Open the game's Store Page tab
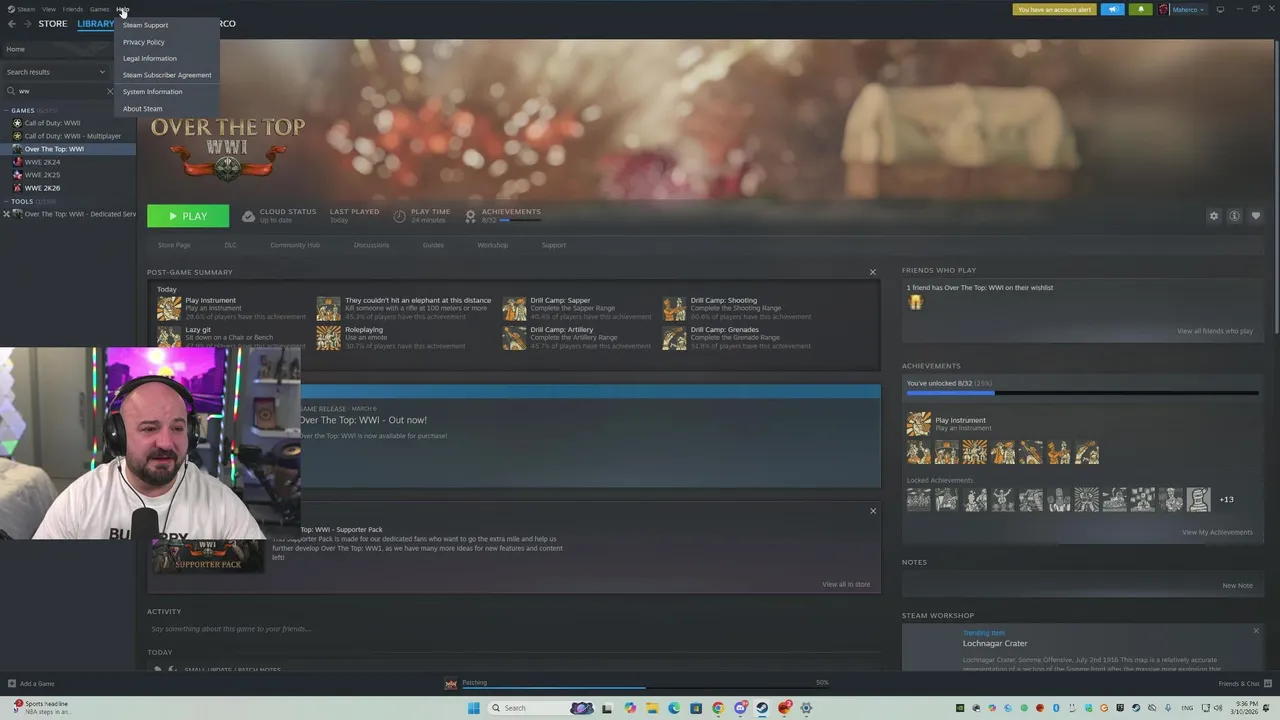This screenshot has height=720, width=1280. click(x=174, y=245)
